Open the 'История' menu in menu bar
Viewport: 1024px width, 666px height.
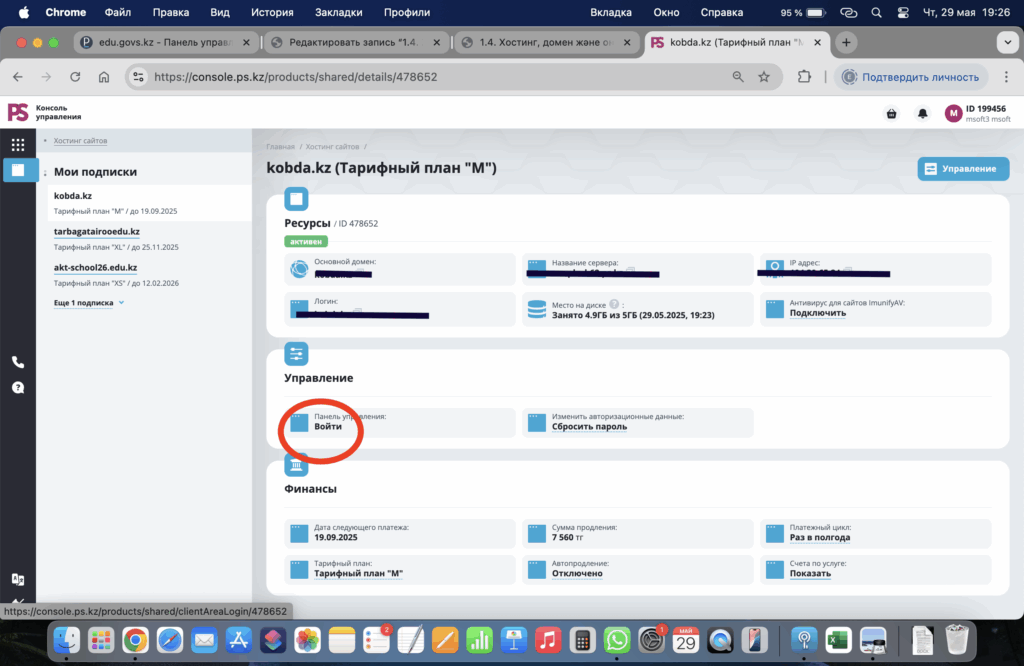click(x=272, y=13)
